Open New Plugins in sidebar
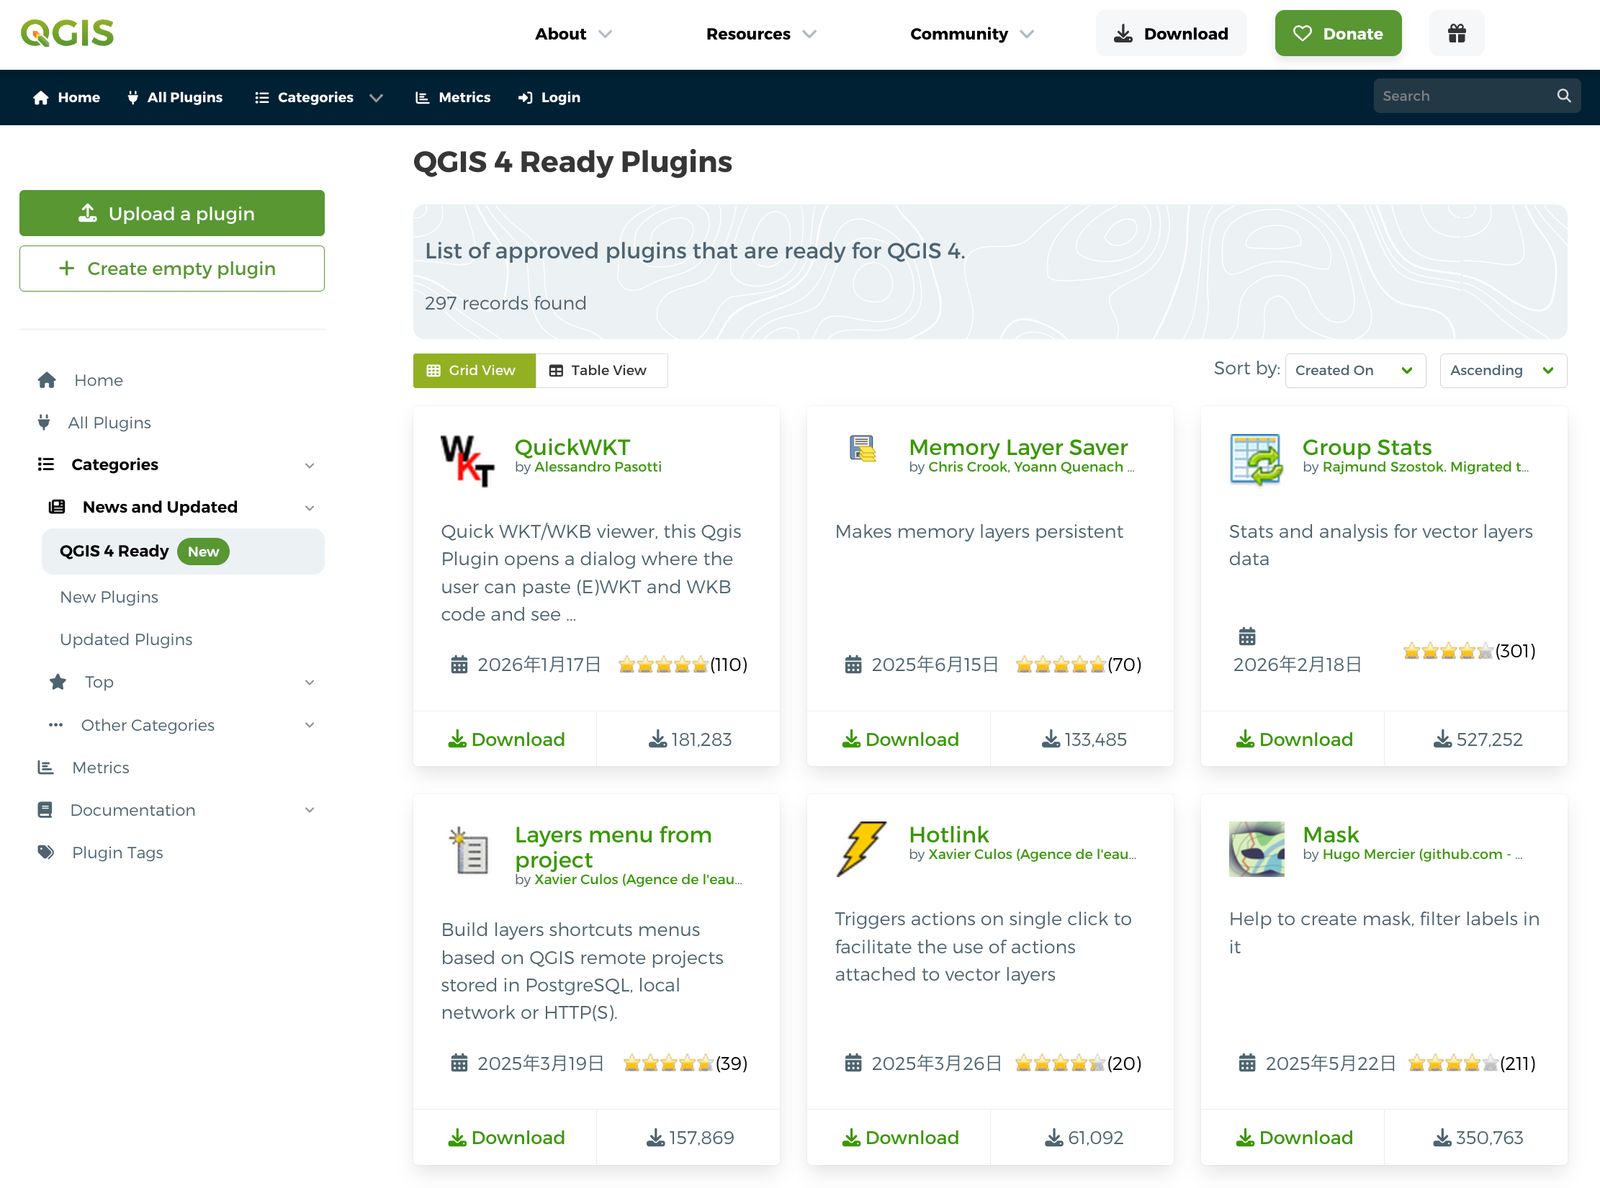Viewport: 1600px width, 1188px height. pyautogui.click(x=109, y=597)
